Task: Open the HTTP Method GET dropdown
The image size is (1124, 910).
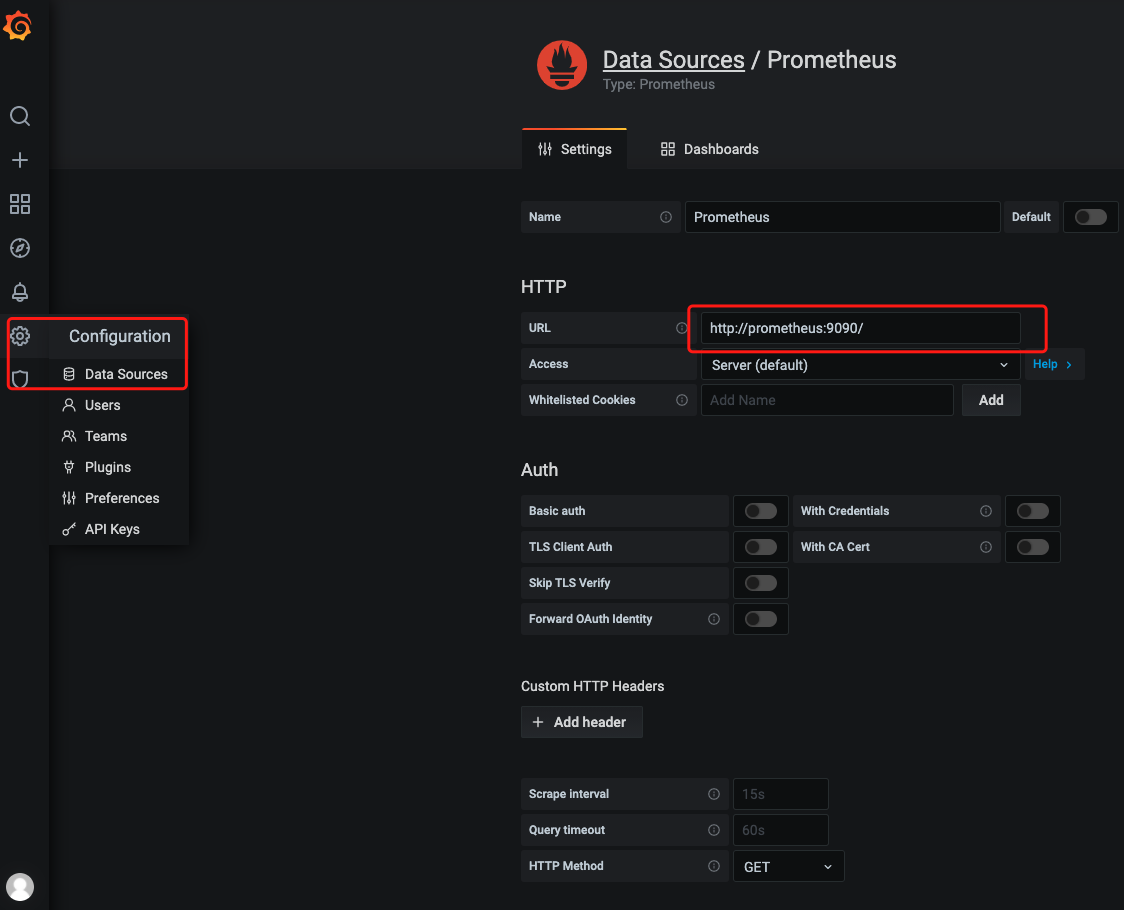Action: [788, 867]
